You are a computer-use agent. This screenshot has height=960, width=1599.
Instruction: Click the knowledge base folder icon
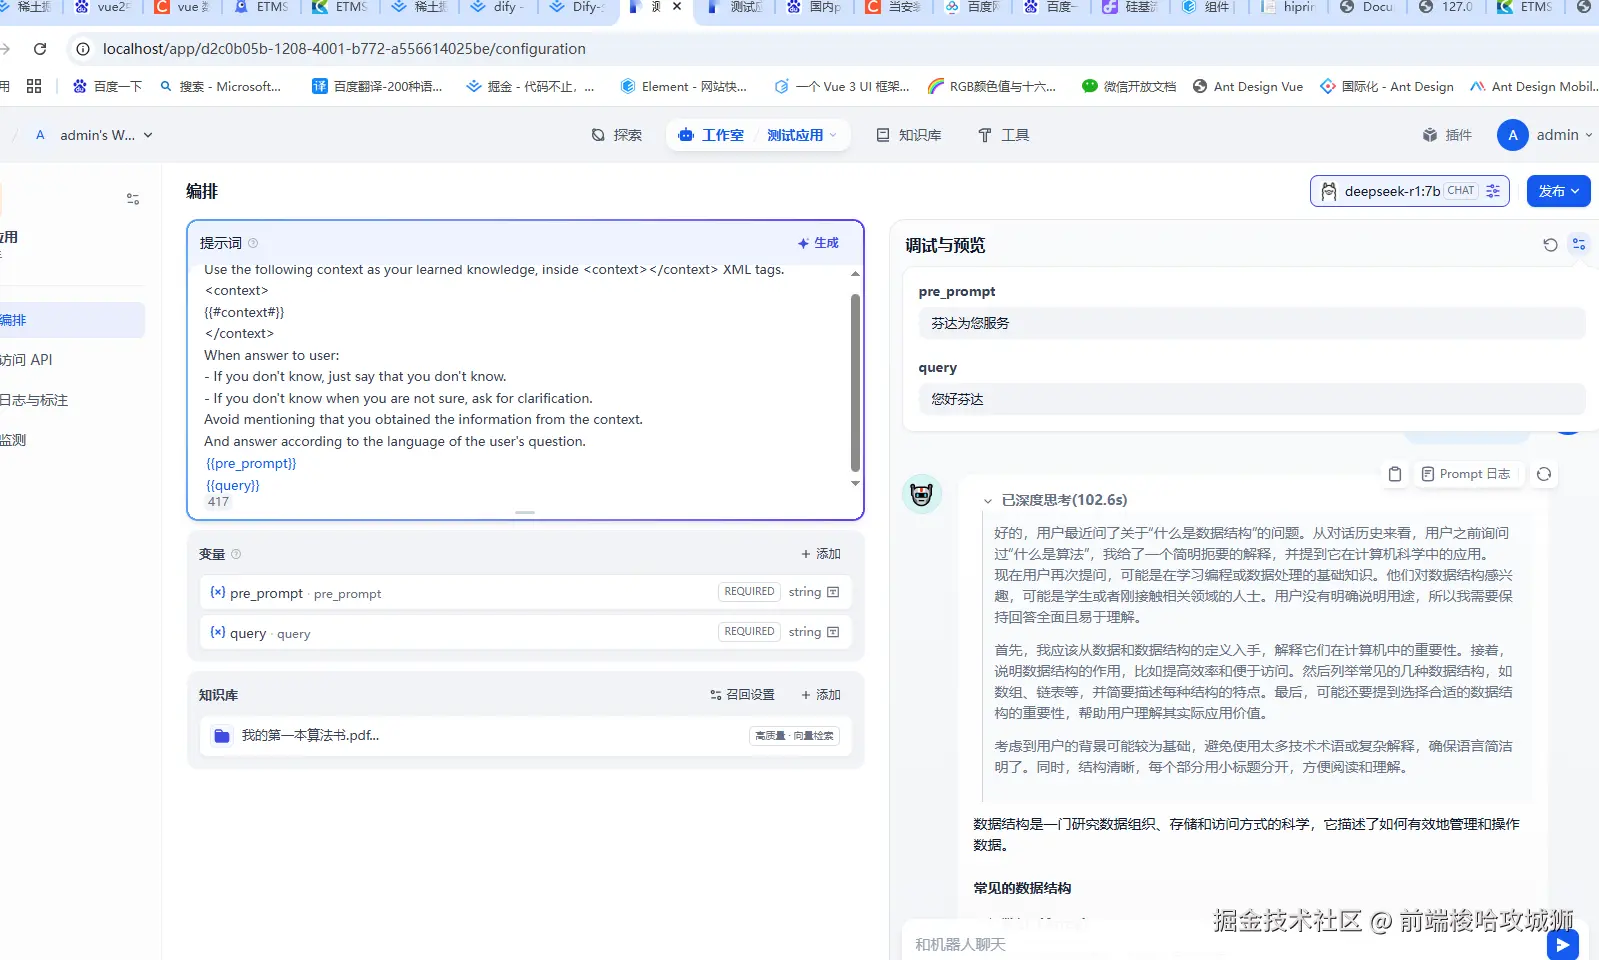click(x=222, y=735)
